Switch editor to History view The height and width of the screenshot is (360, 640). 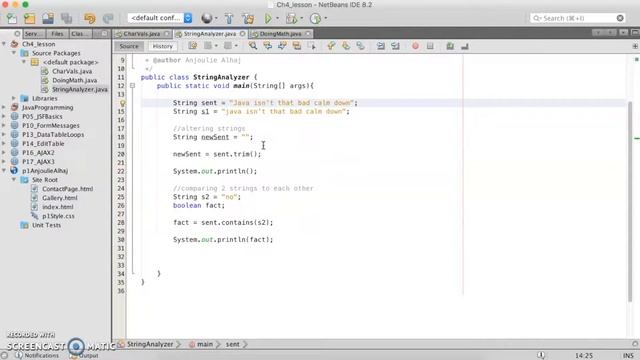coord(162,46)
